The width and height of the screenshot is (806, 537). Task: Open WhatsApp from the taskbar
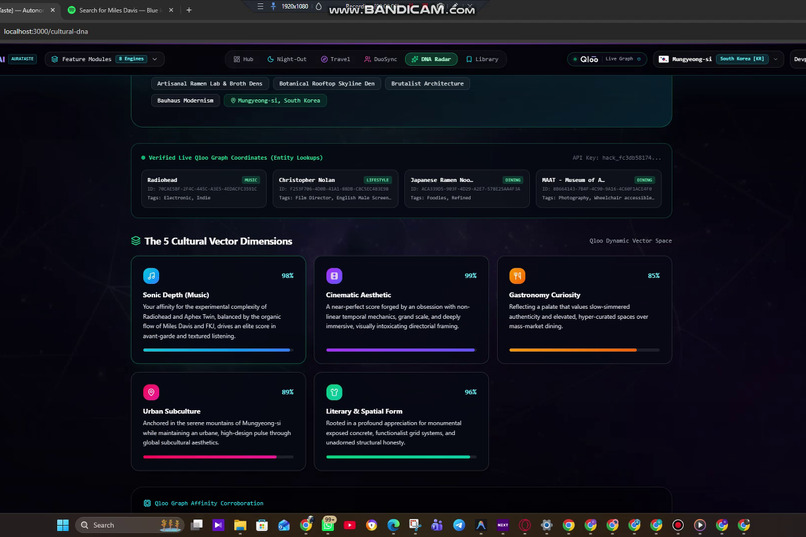click(328, 525)
